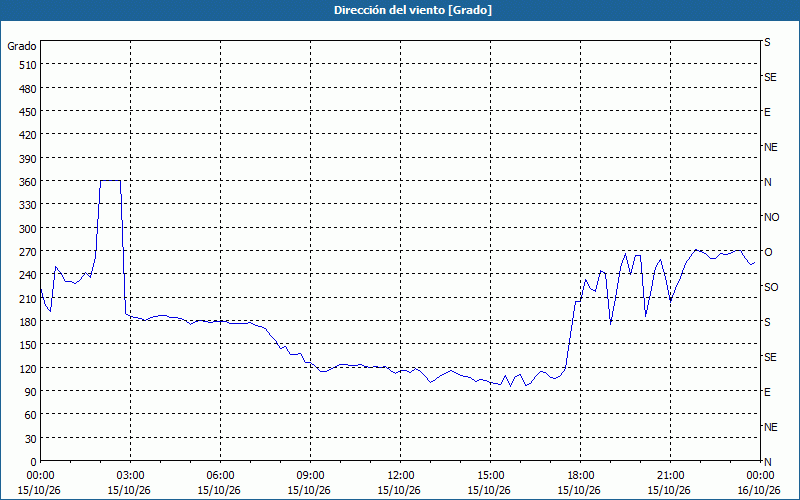
Task: Click the flat peak of the line at 360
Action: click(x=110, y=180)
